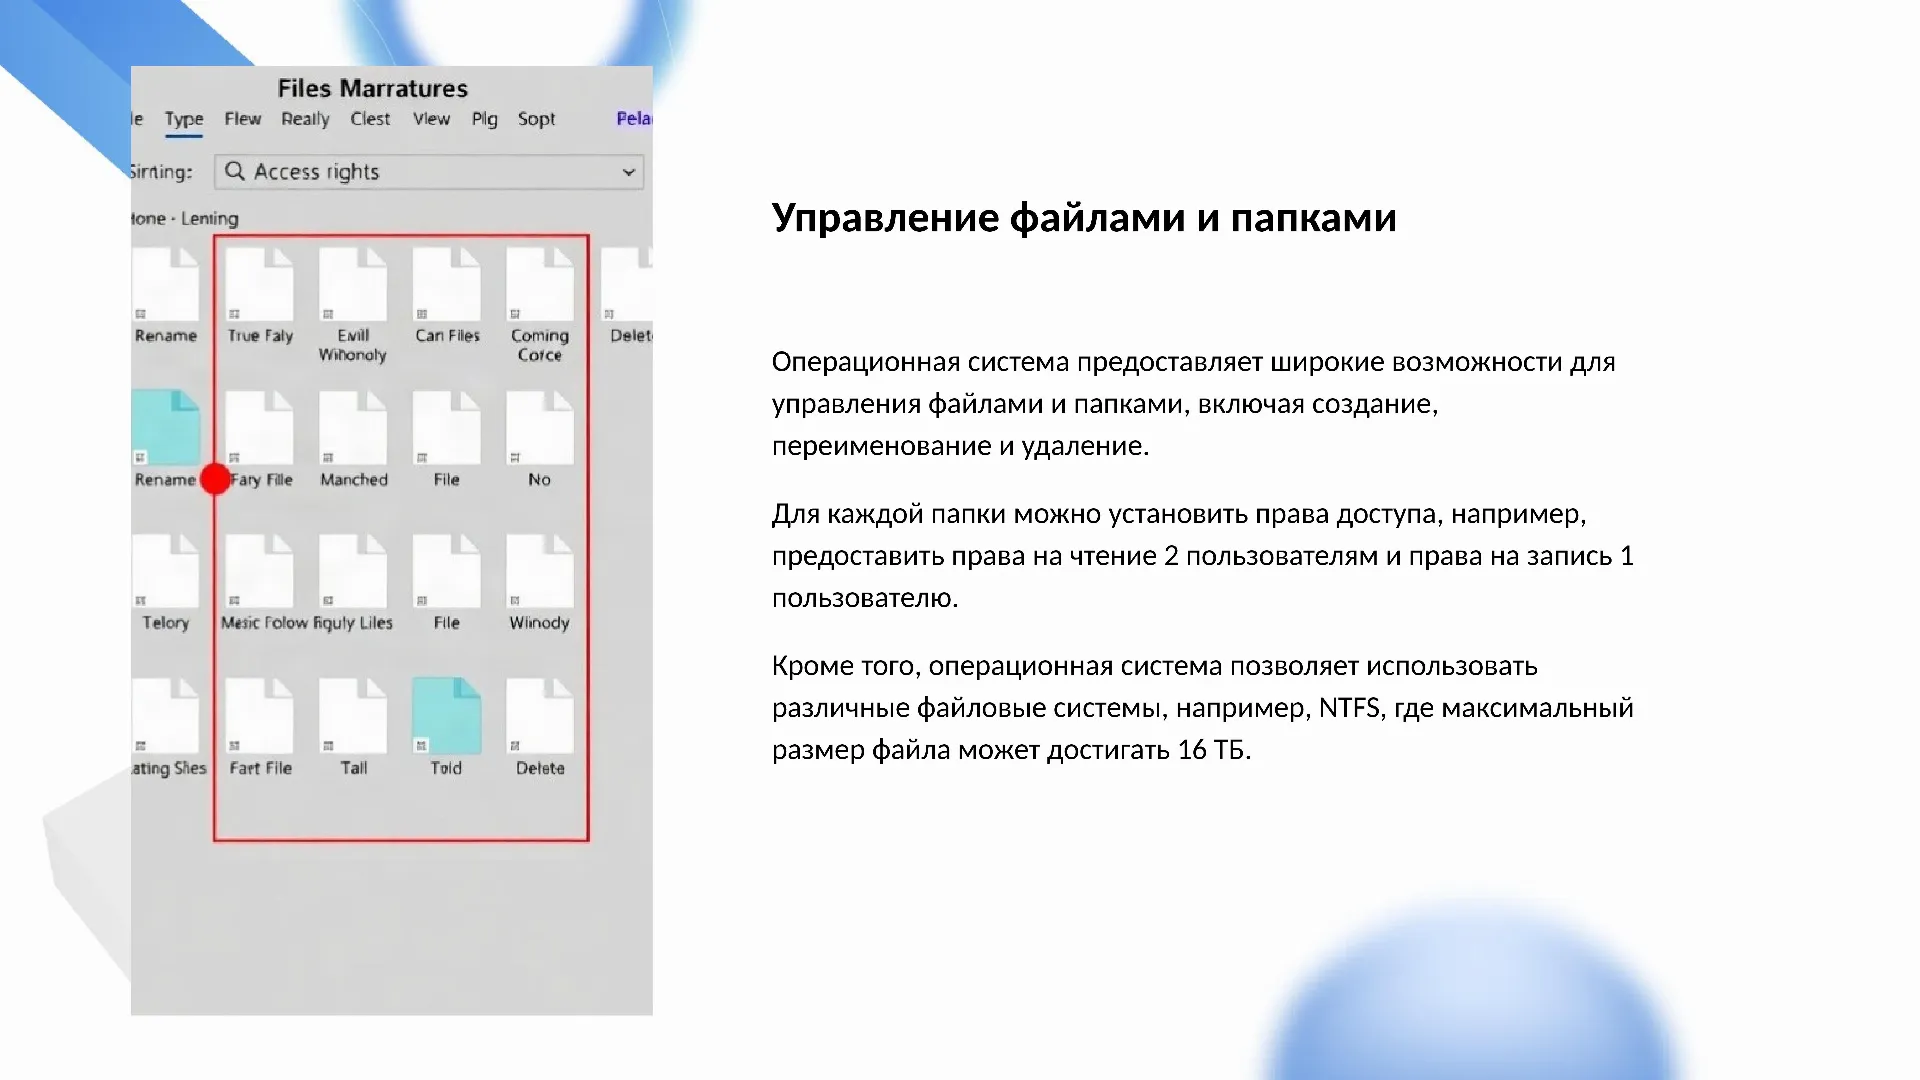The image size is (1920, 1080).
Task: Click the teal Told file icon
Action: [x=447, y=716]
